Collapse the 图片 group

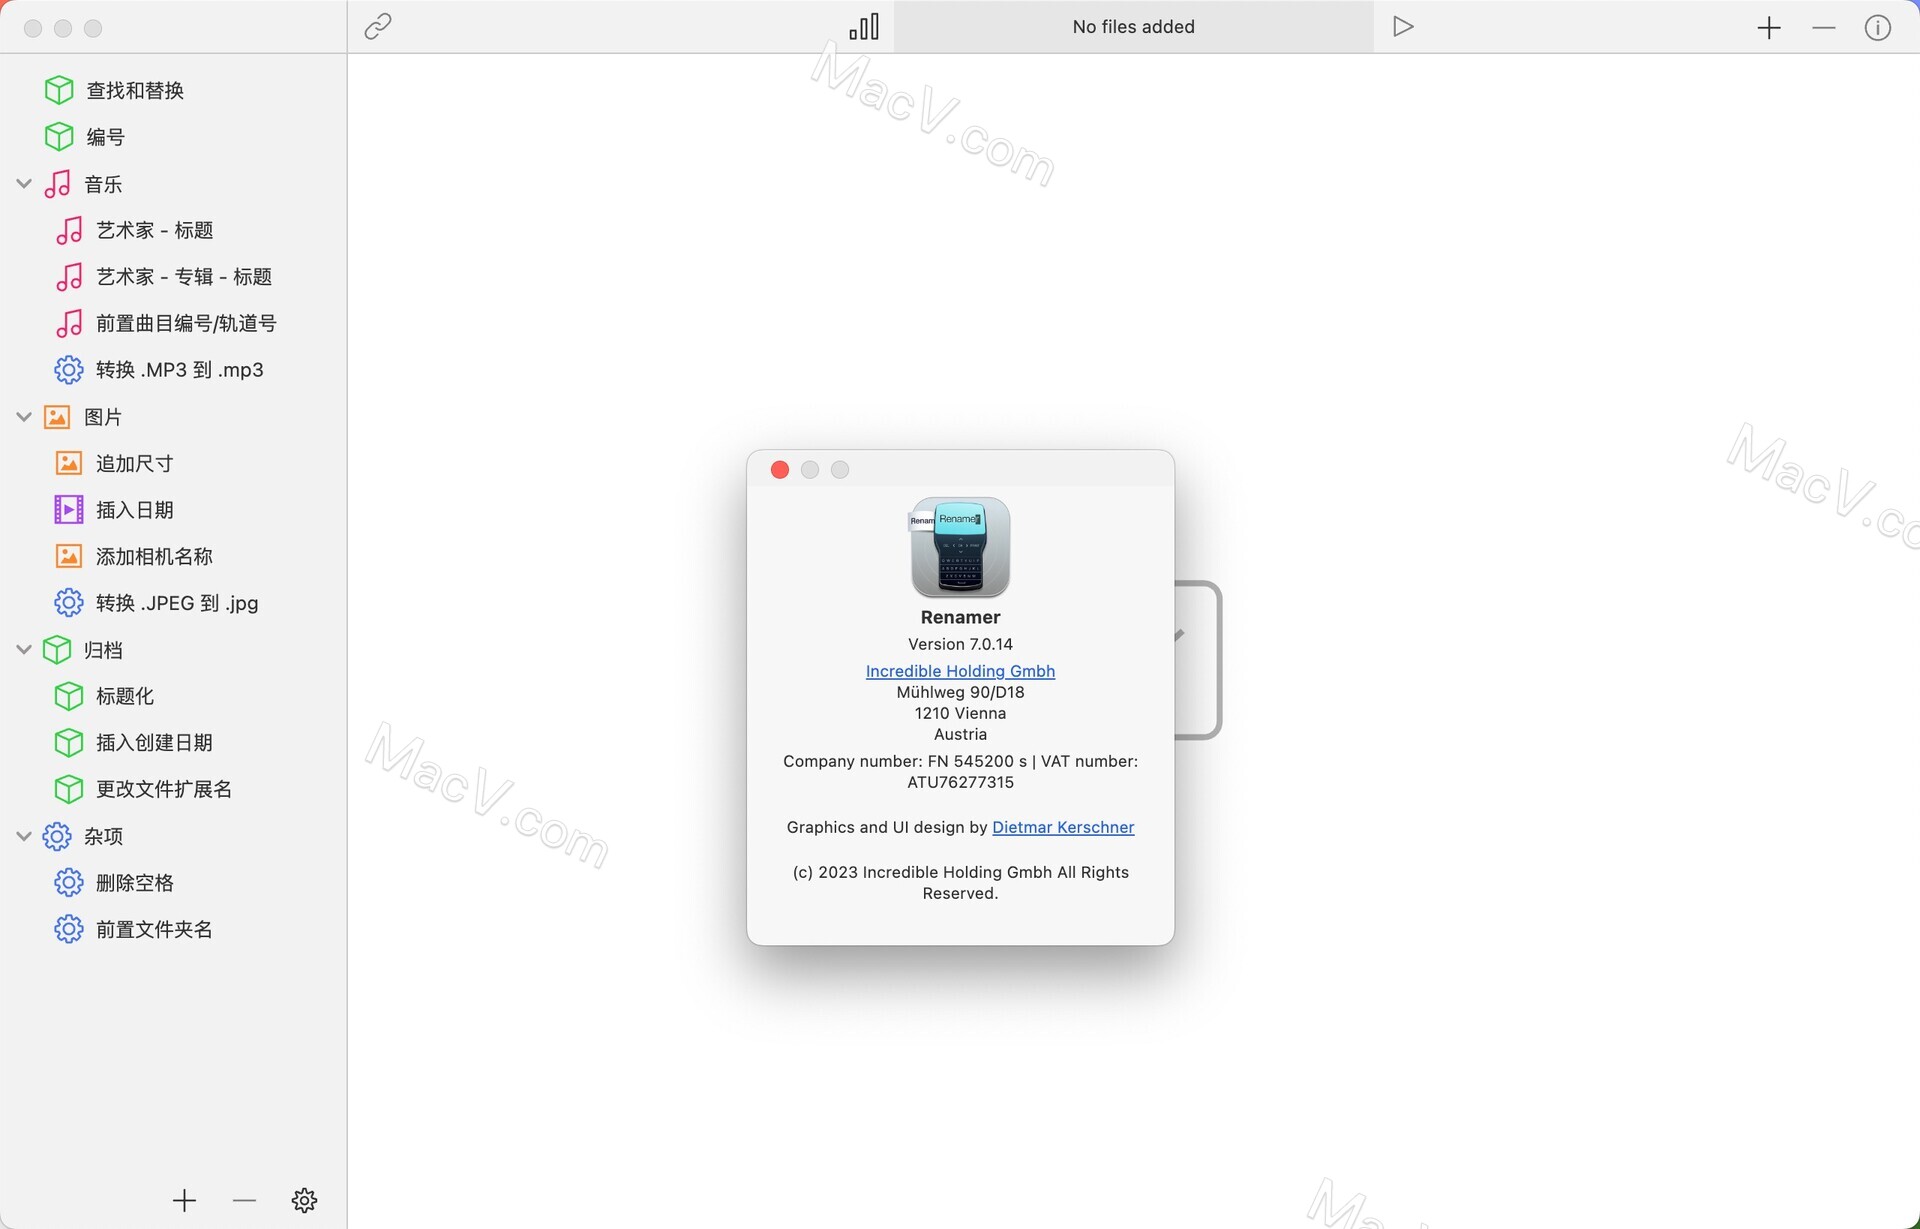[24, 417]
